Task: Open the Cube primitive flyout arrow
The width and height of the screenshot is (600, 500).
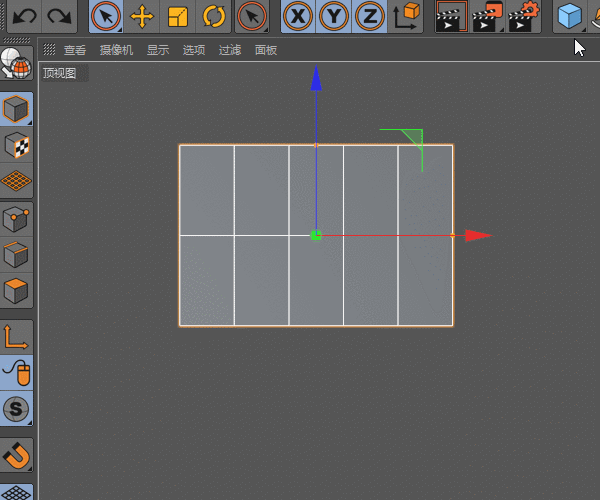Action: pos(583,30)
